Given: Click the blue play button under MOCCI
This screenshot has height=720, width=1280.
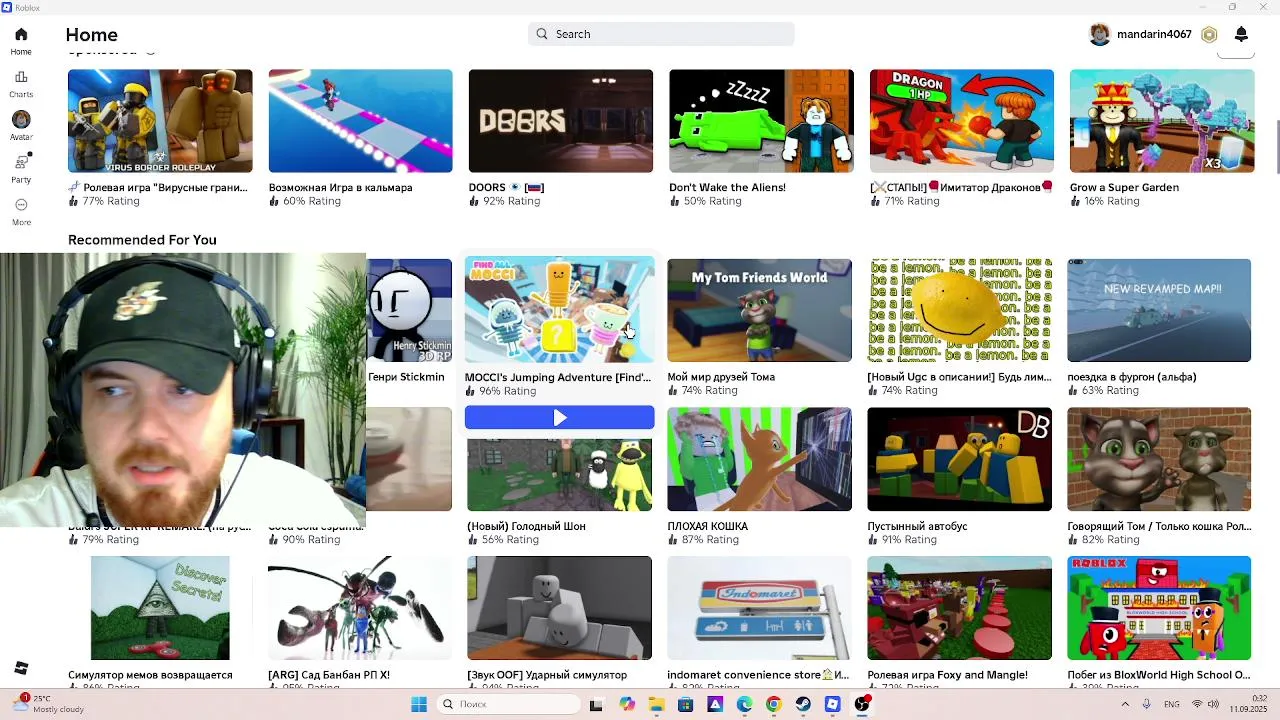Looking at the screenshot, I should [559, 418].
